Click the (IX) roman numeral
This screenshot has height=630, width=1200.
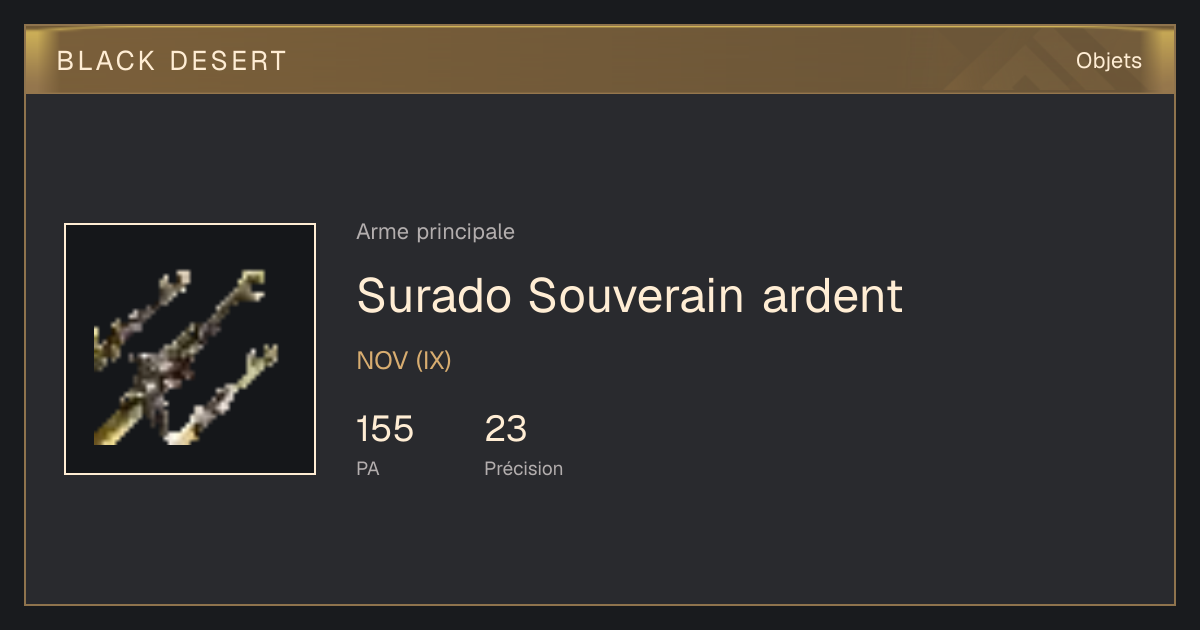pos(434,361)
